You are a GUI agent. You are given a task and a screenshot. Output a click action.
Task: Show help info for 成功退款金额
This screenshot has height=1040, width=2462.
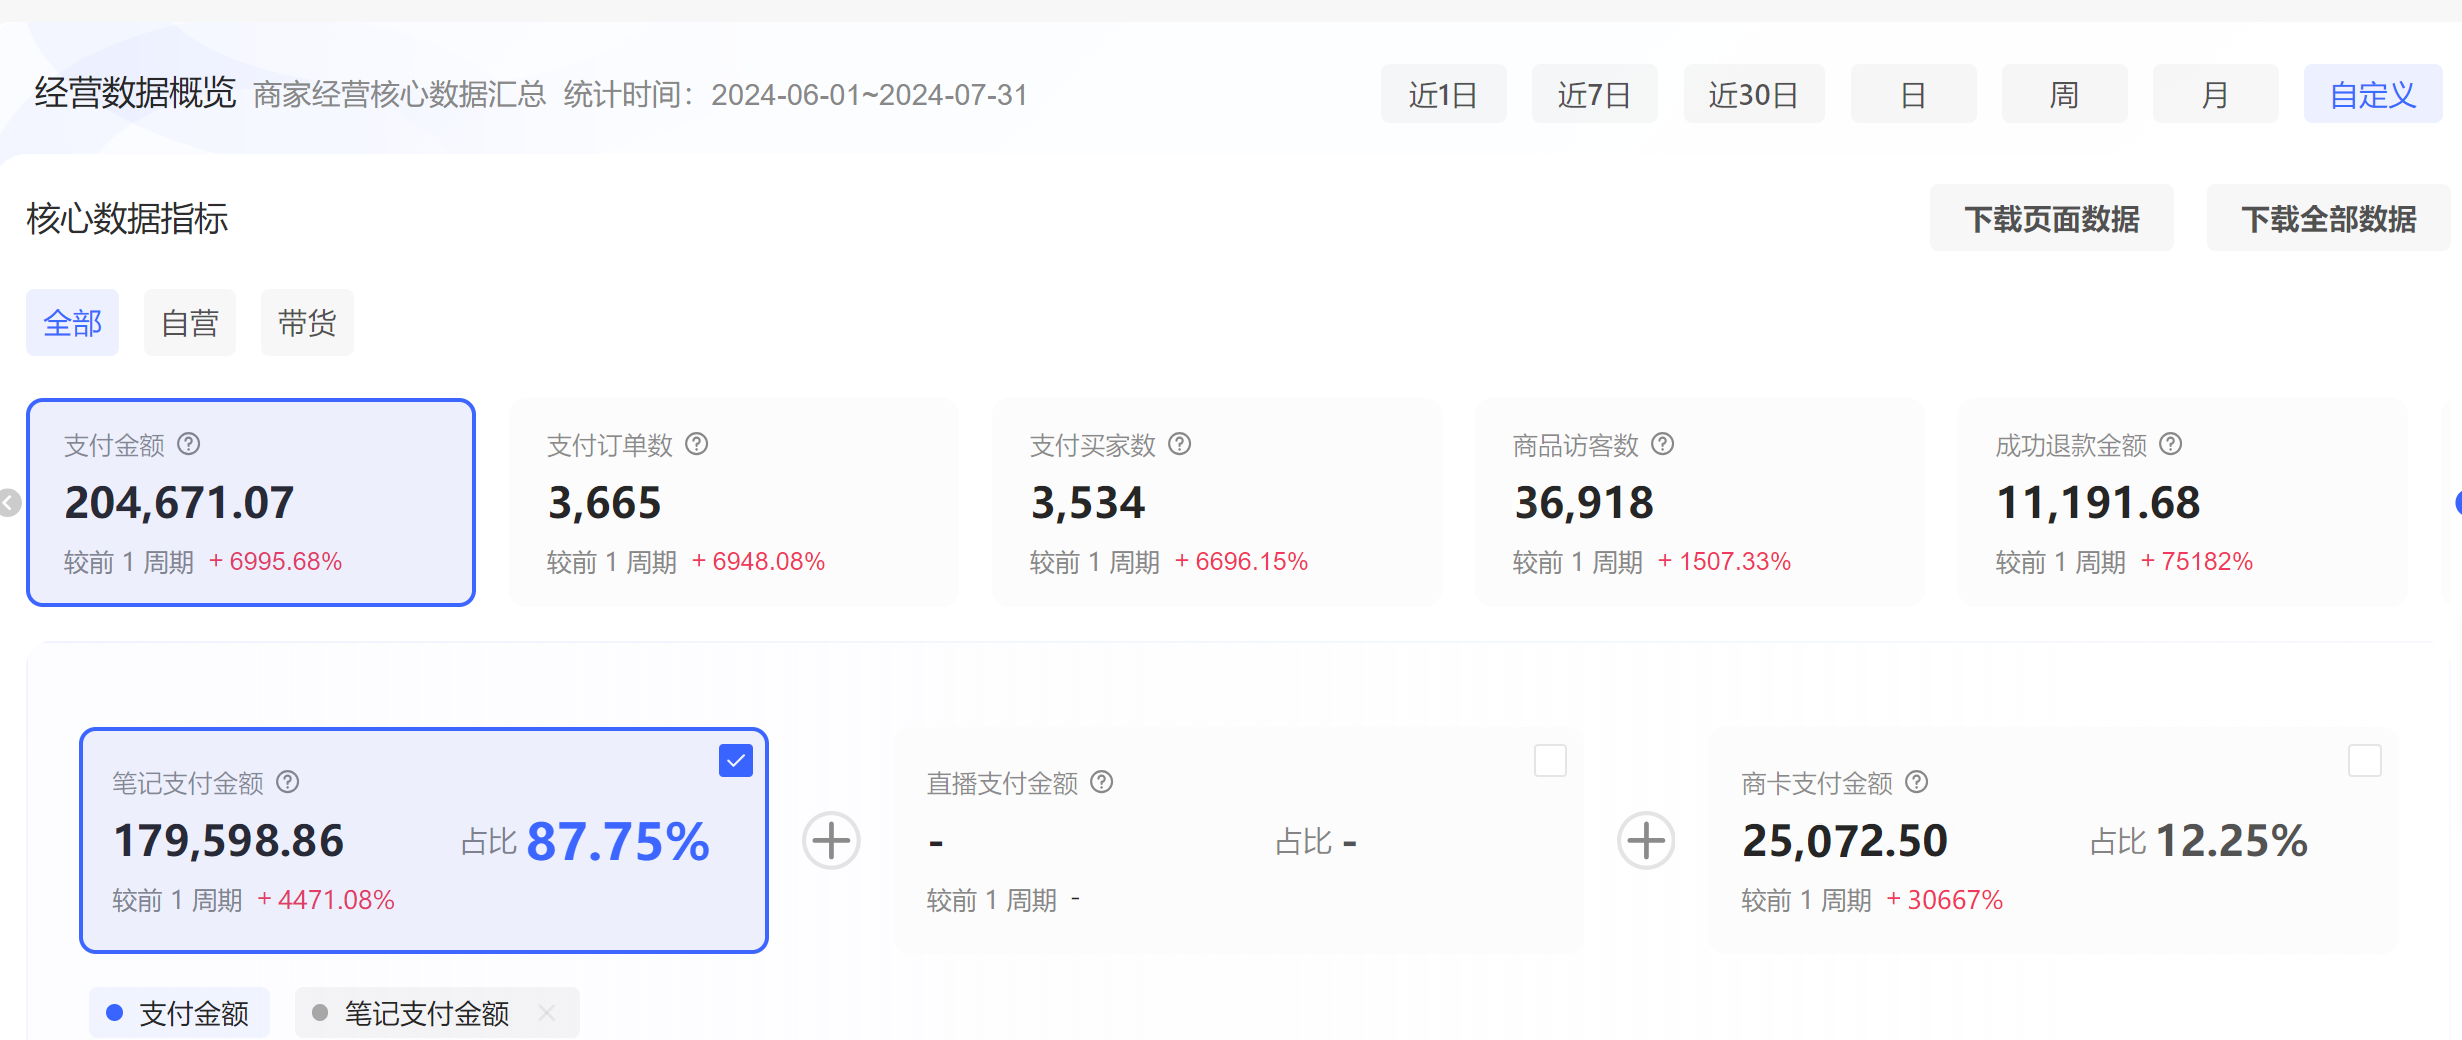[x=2170, y=444]
